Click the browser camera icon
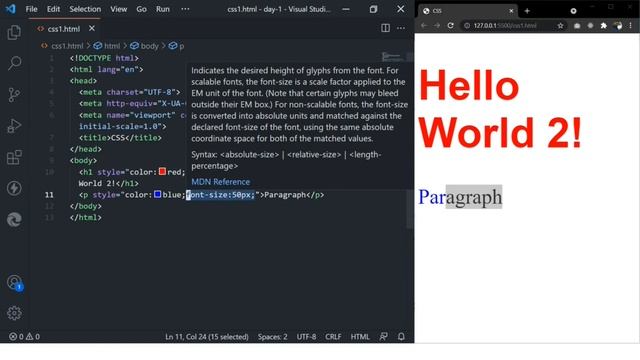The height and width of the screenshot is (360, 640). click(577, 26)
